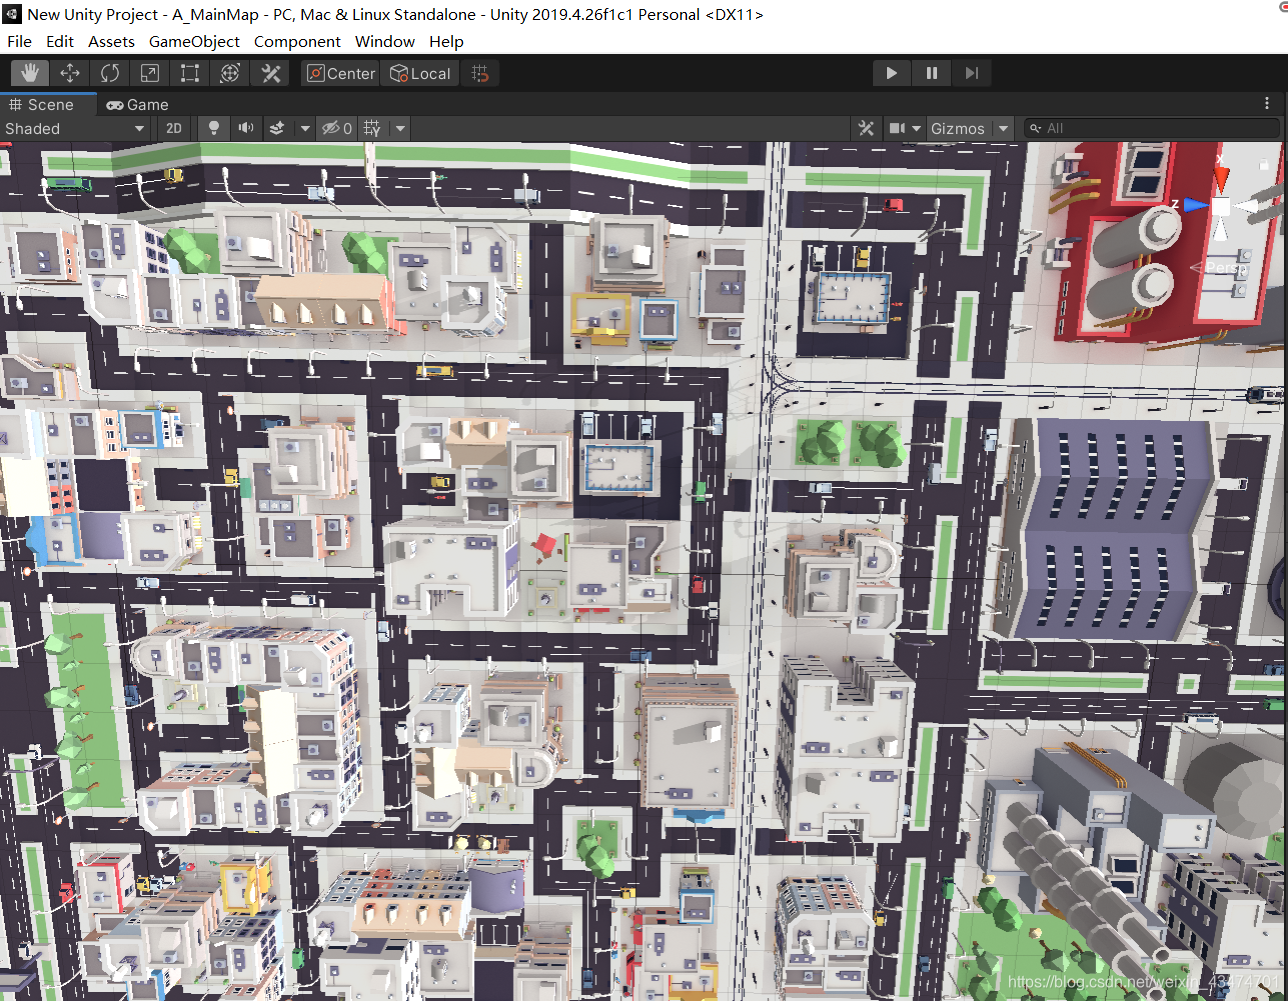Screen dimensions: 1288x1001
Task: Step forward one frame
Action: [x=971, y=73]
